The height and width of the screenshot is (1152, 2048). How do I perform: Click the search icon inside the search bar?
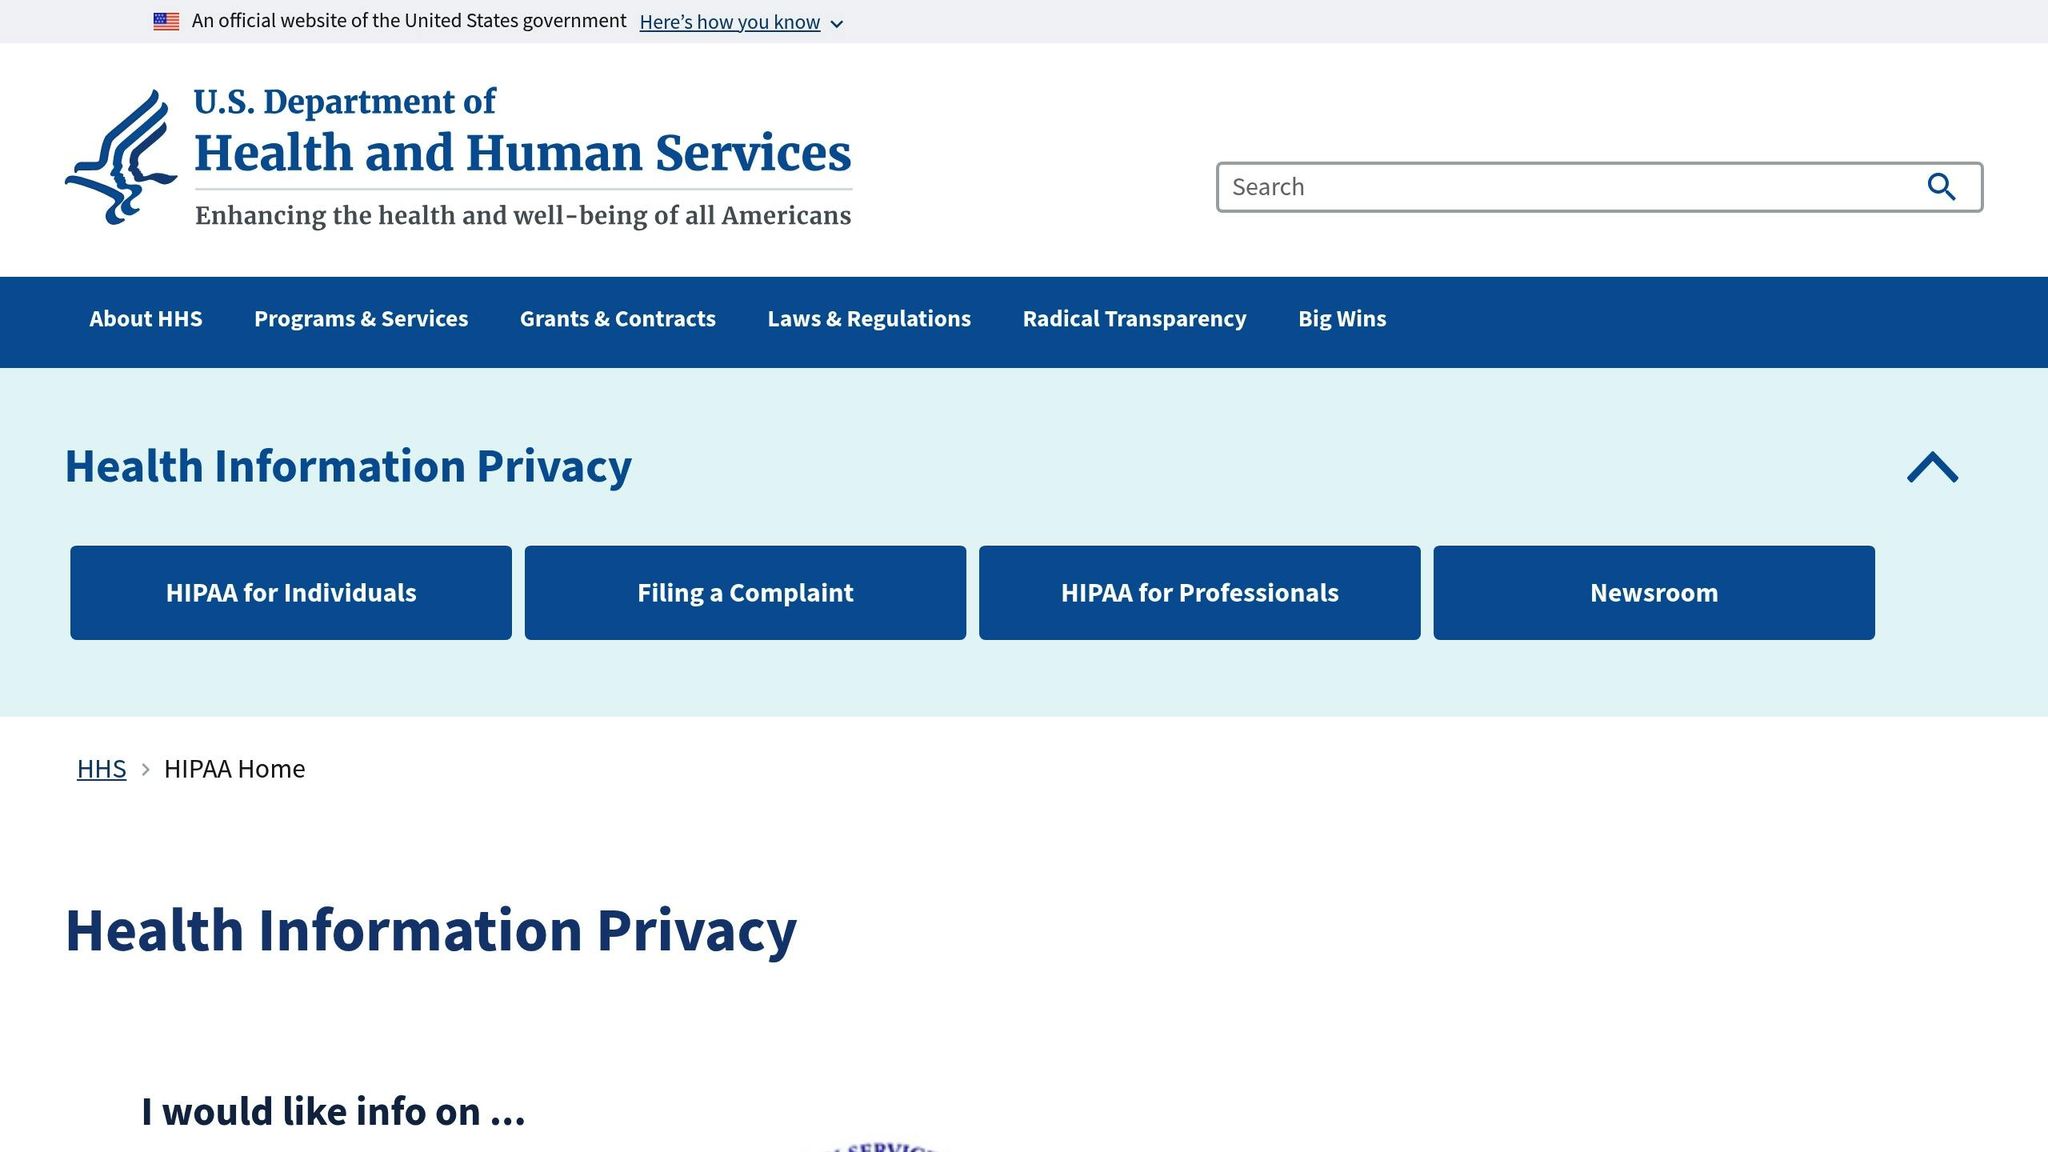[x=1941, y=186]
